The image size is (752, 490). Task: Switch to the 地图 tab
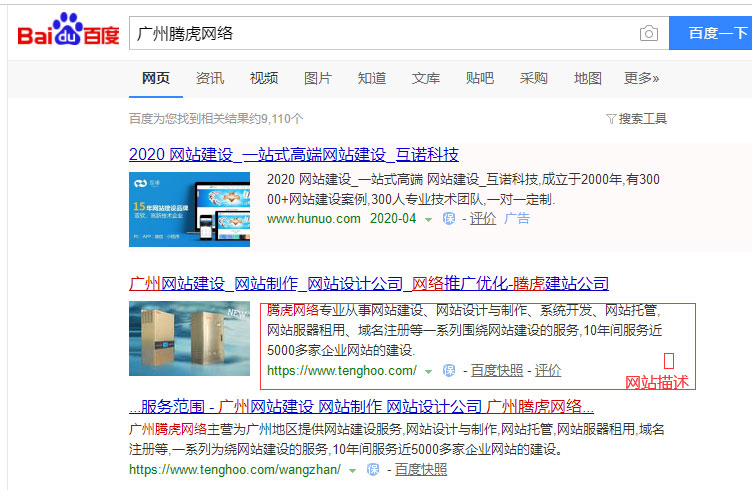click(588, 79)
